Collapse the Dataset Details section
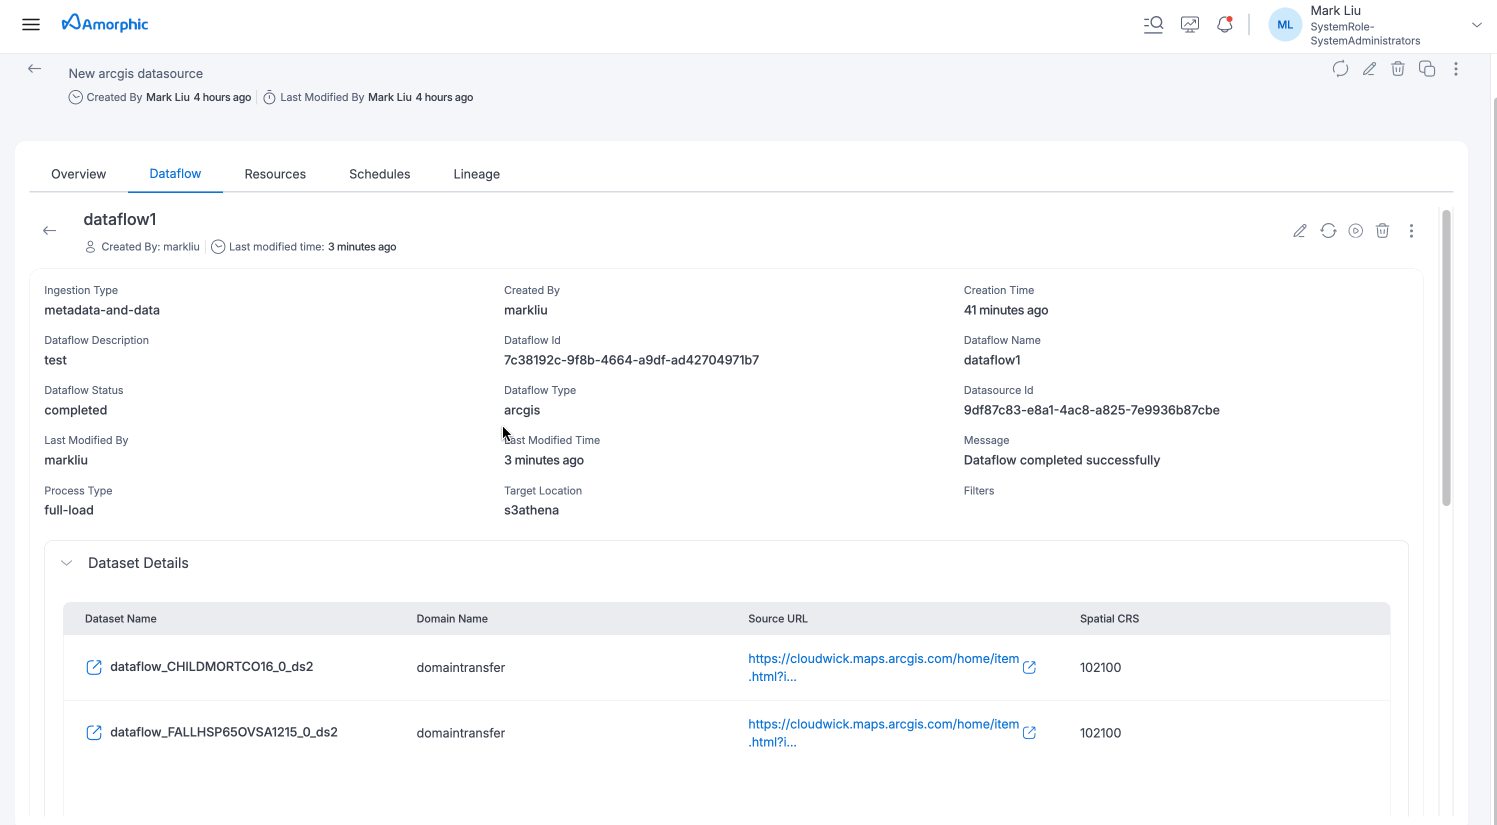The width and height of the screenshot is (1497, 825). pyautogui.click(x=66, y=562)
